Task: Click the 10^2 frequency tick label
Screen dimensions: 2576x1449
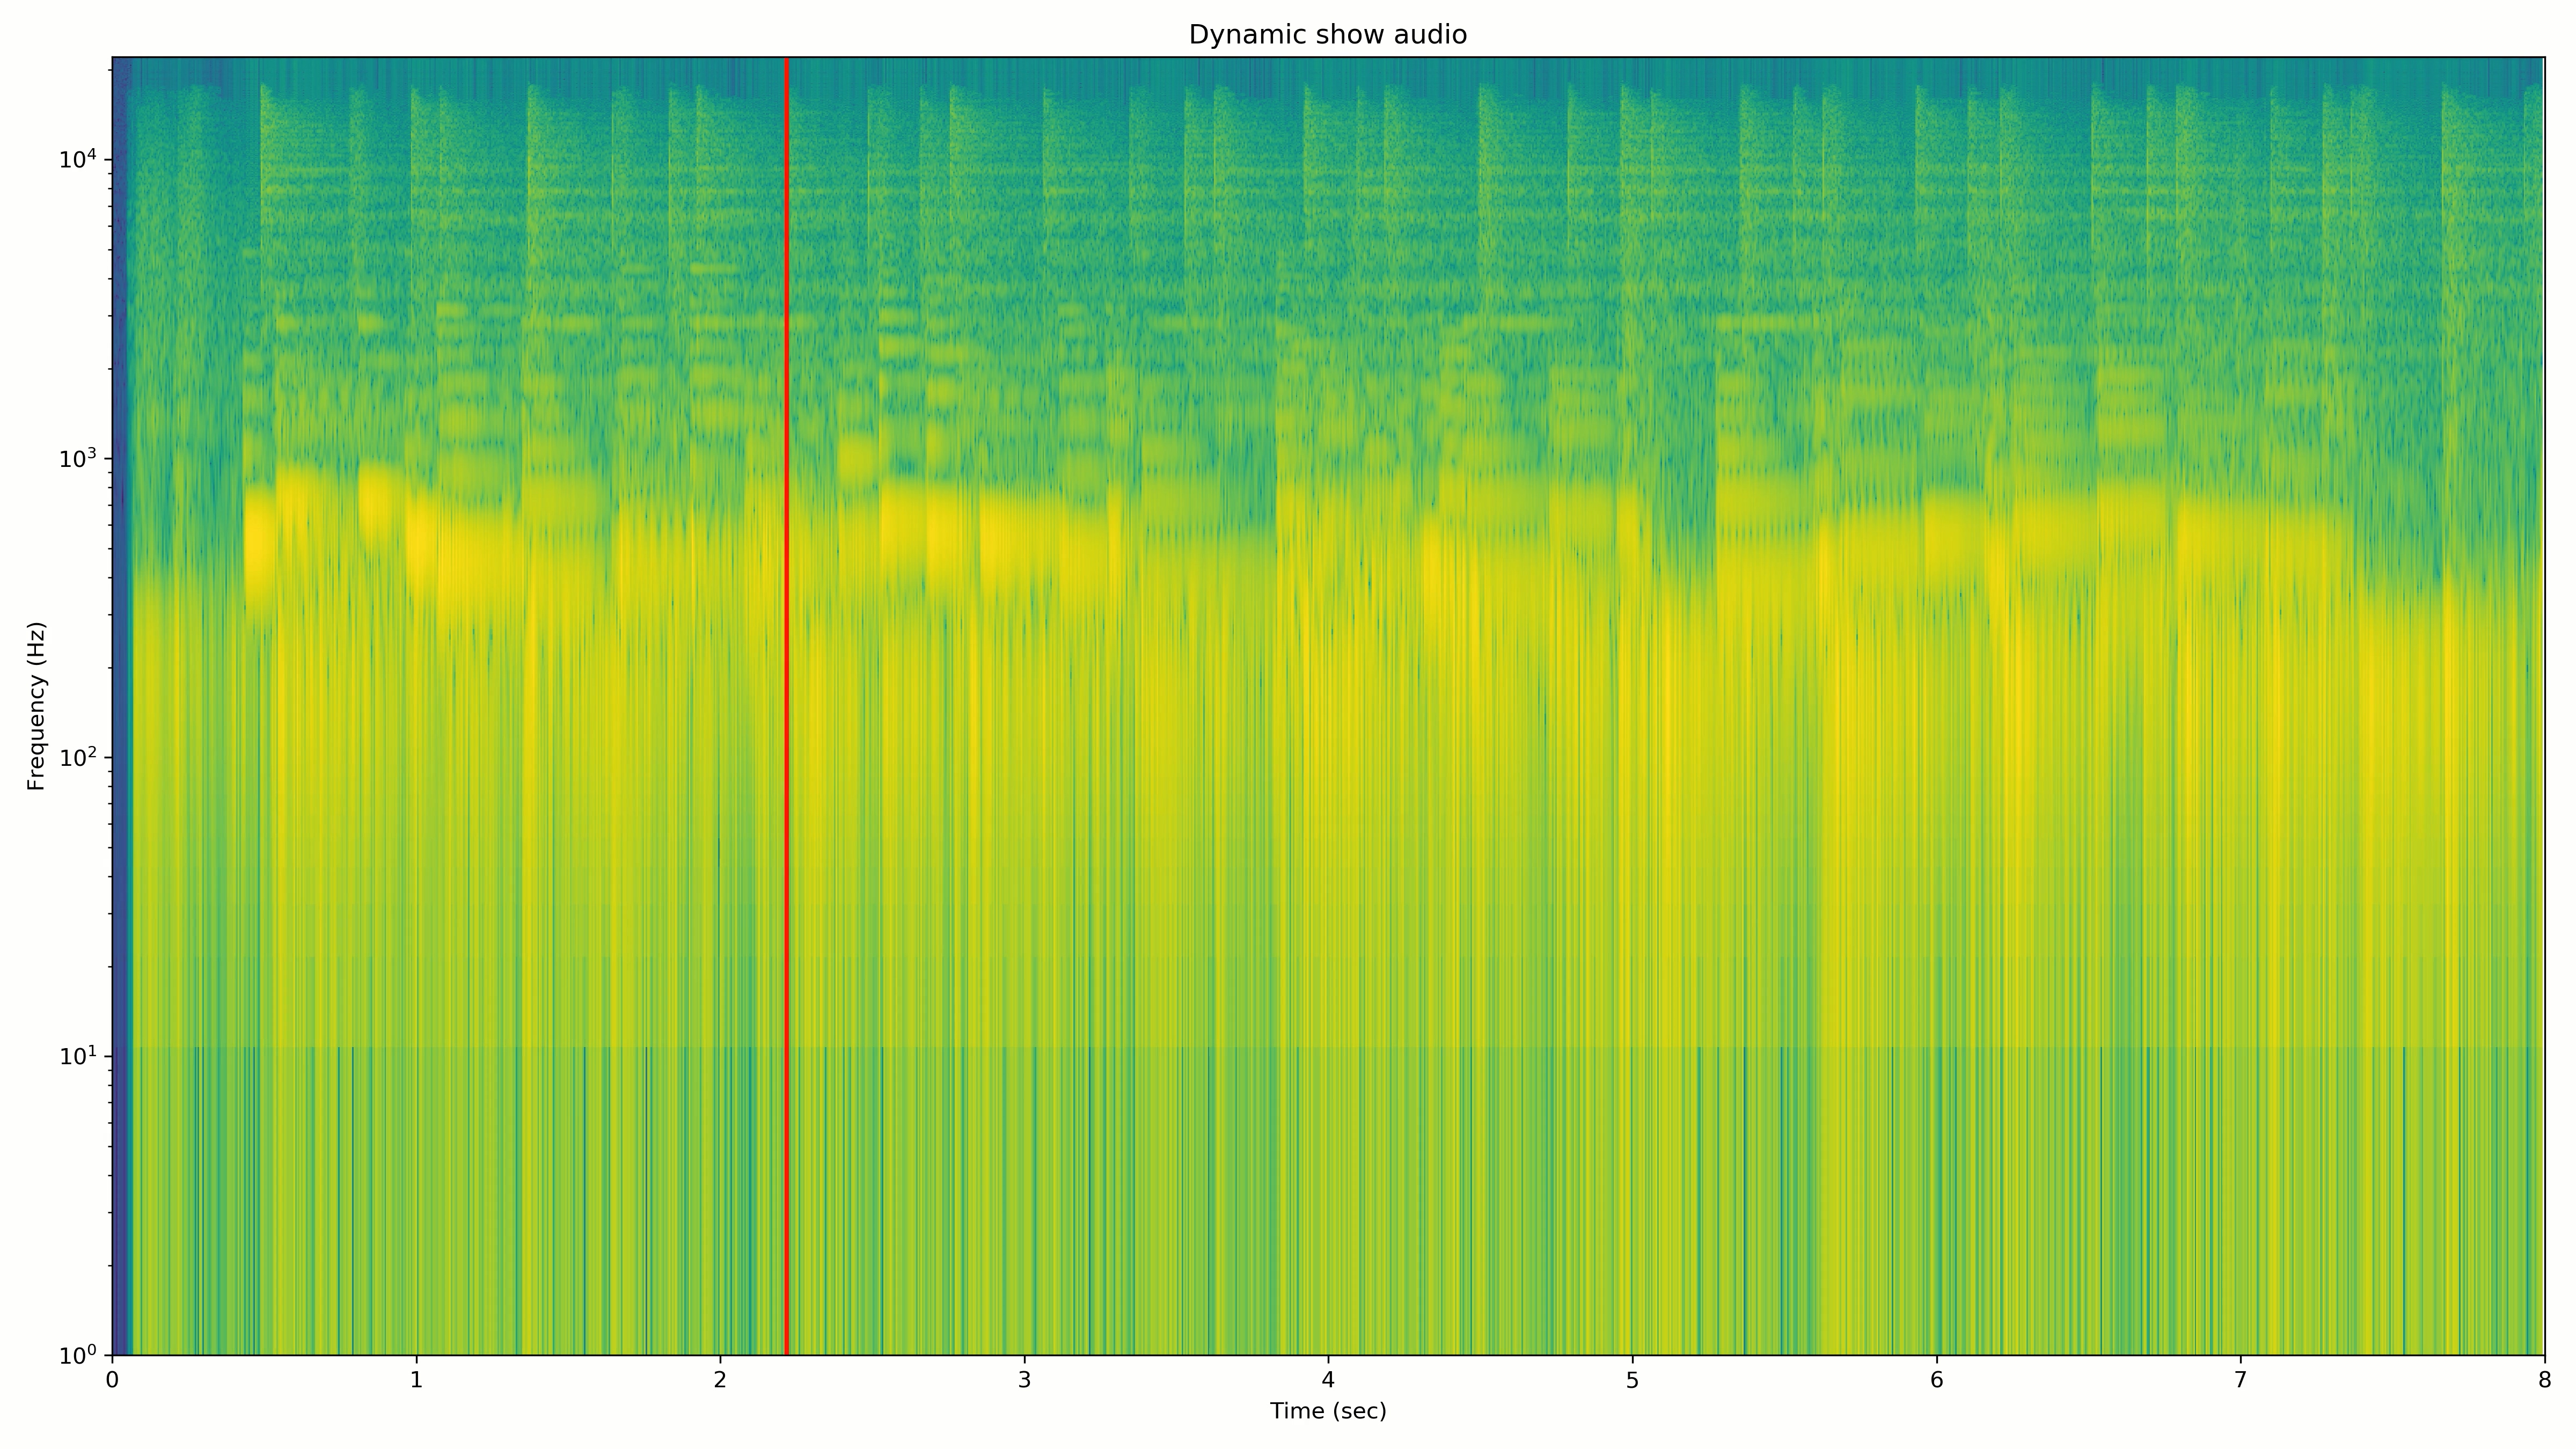Action: pos(78,756)
